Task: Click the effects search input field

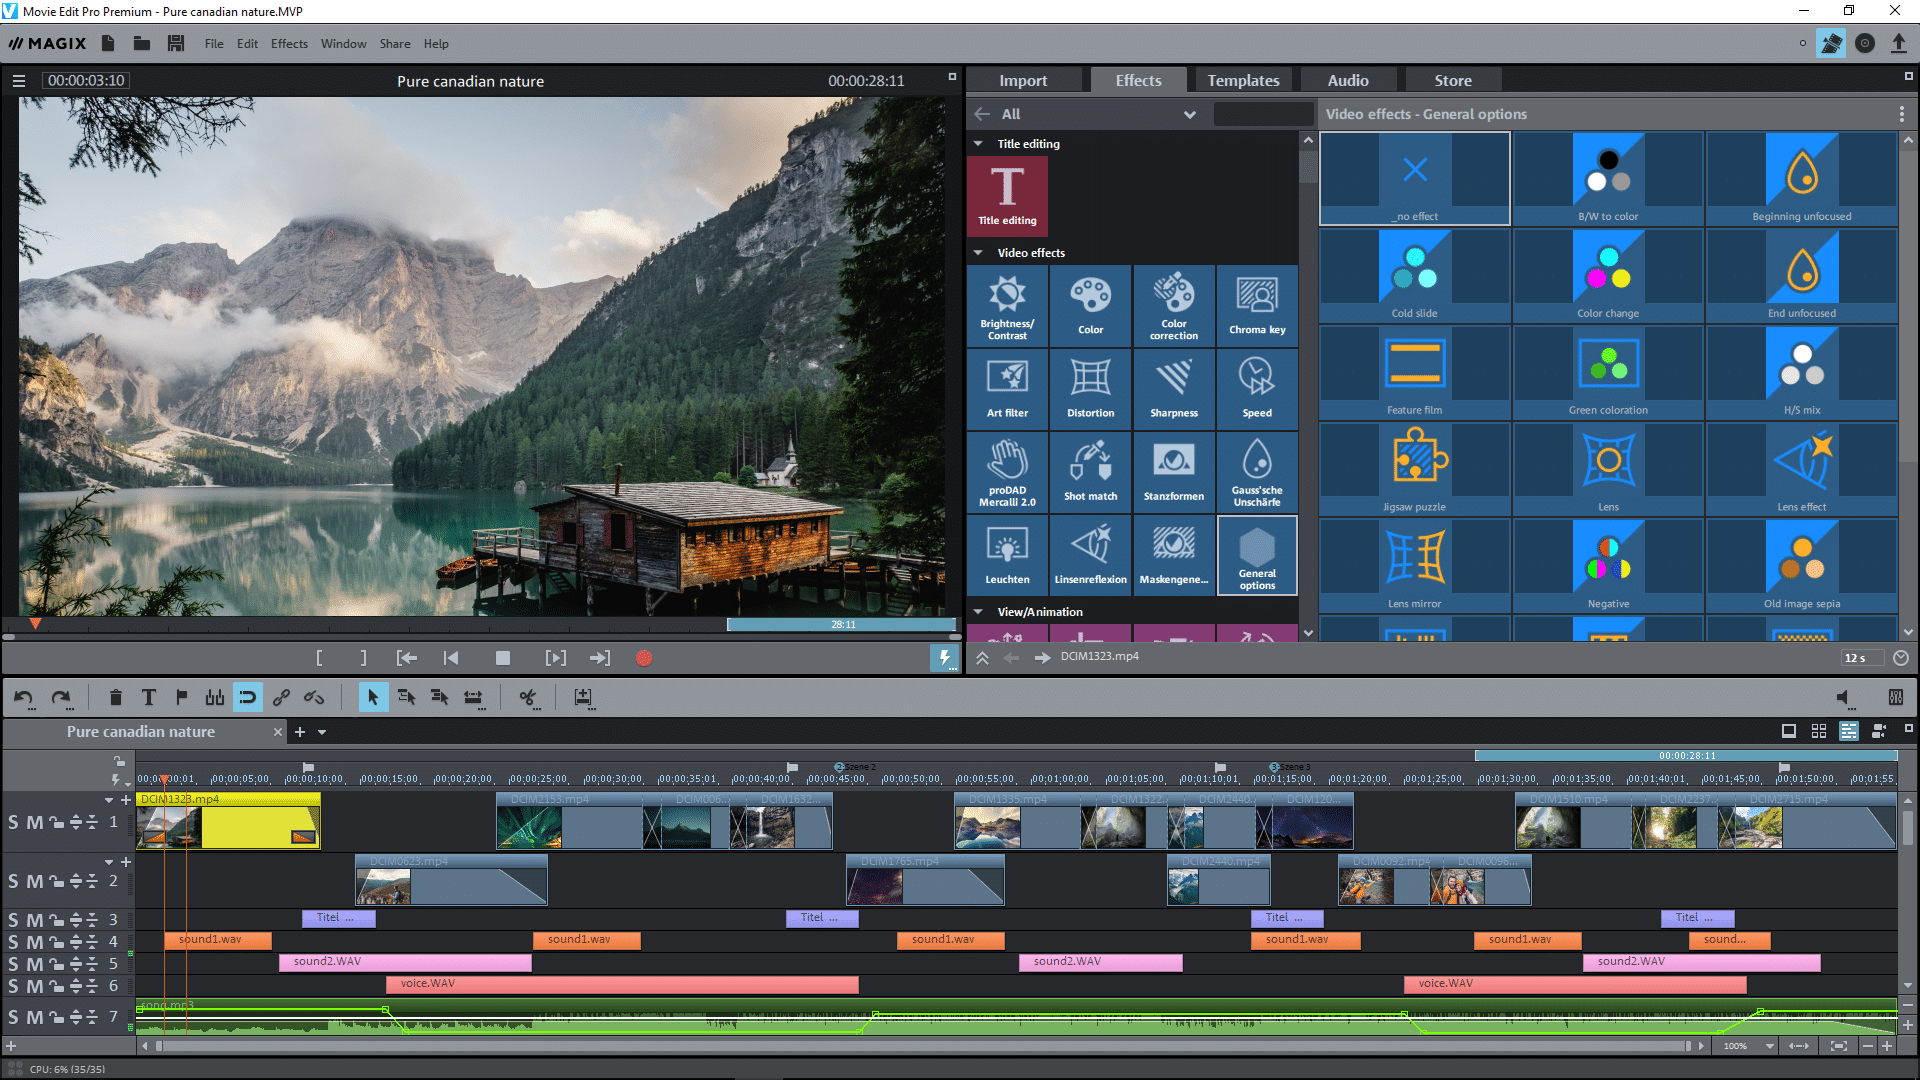Action: pos(1263,114)
